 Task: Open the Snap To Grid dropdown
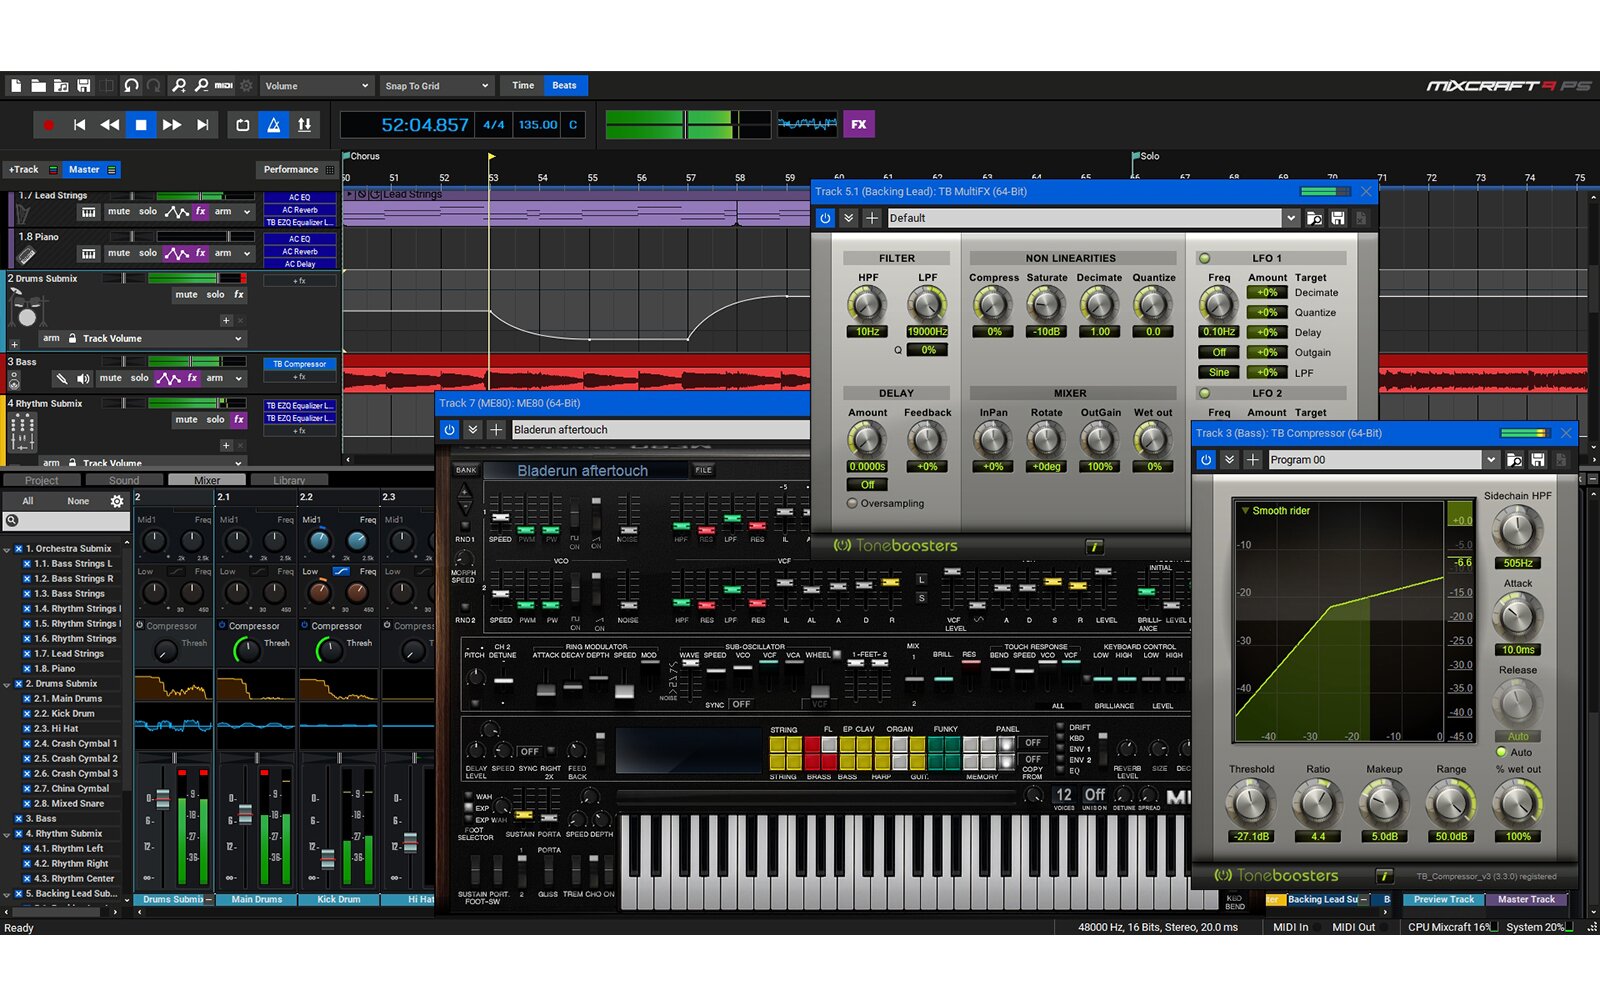click(437, 86)
